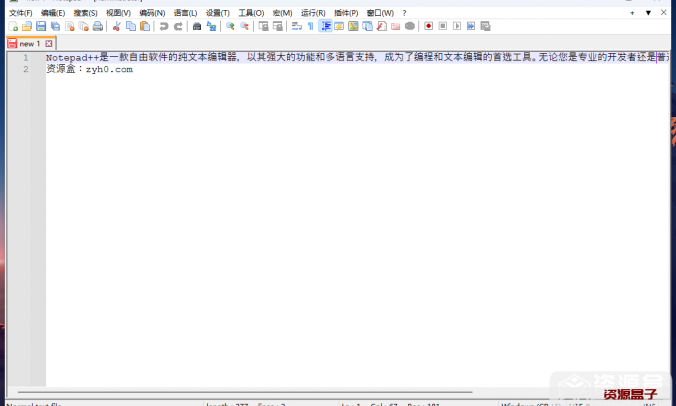Open the 窗口(W) menu
Screen dimensions: 676x406
(x=380, y=13)
